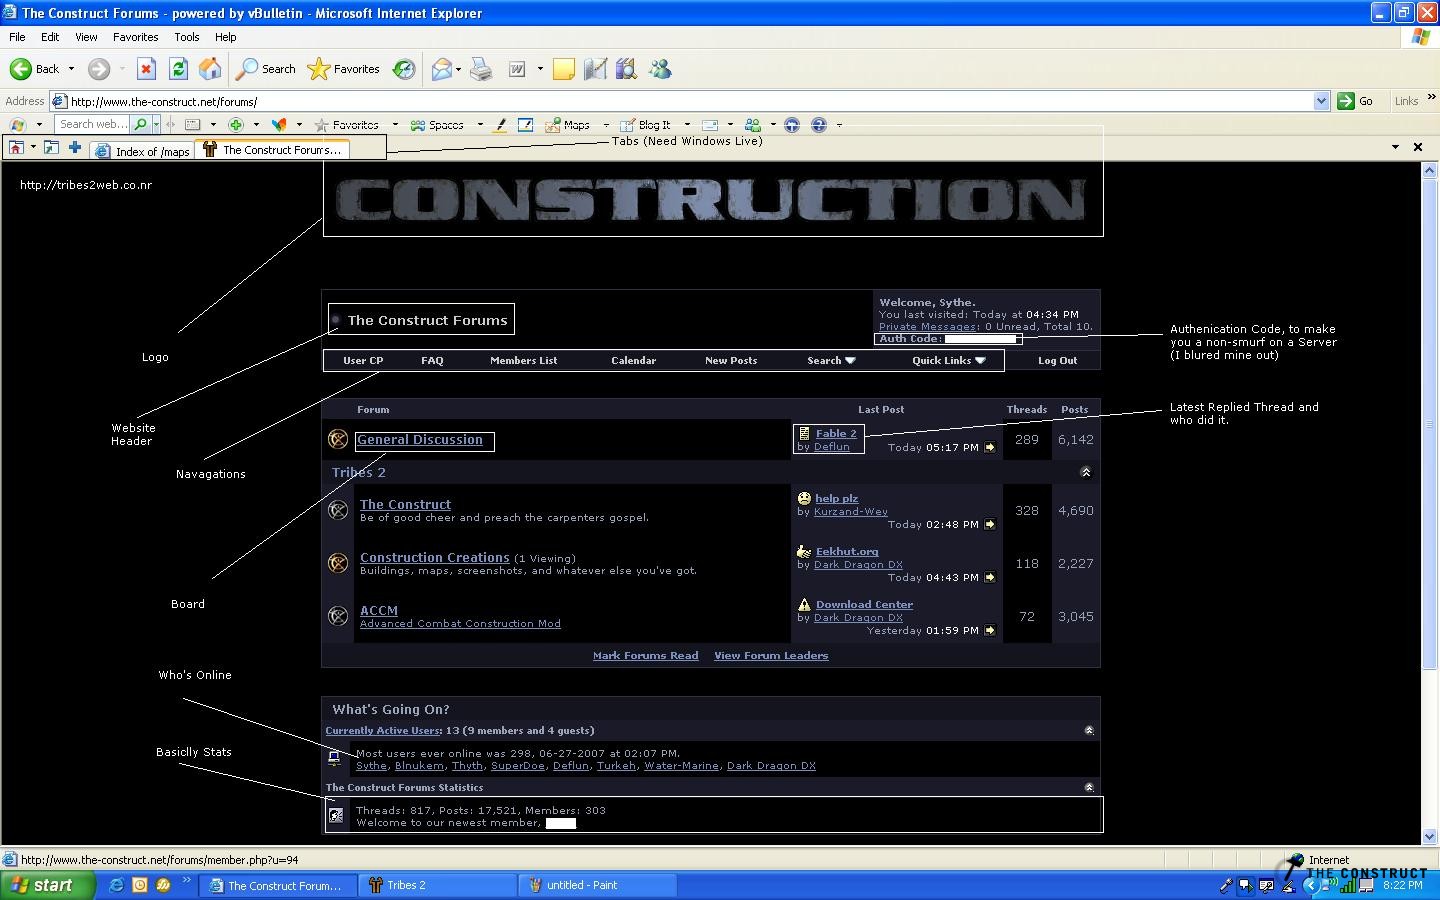Open Construction Creations forum link

click(x=435, y=558)
